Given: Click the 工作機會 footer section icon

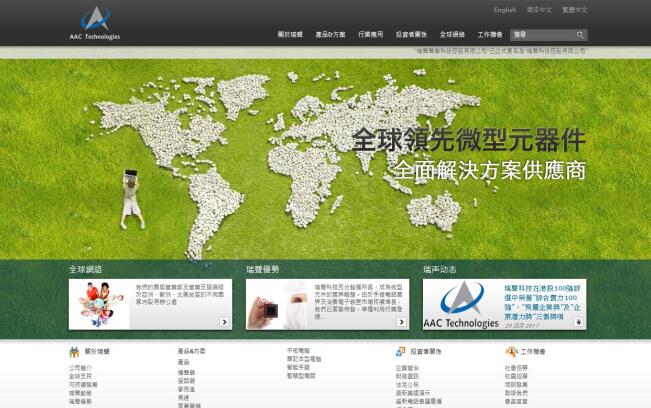Looking at the screenshot, I should click(510, 352).
